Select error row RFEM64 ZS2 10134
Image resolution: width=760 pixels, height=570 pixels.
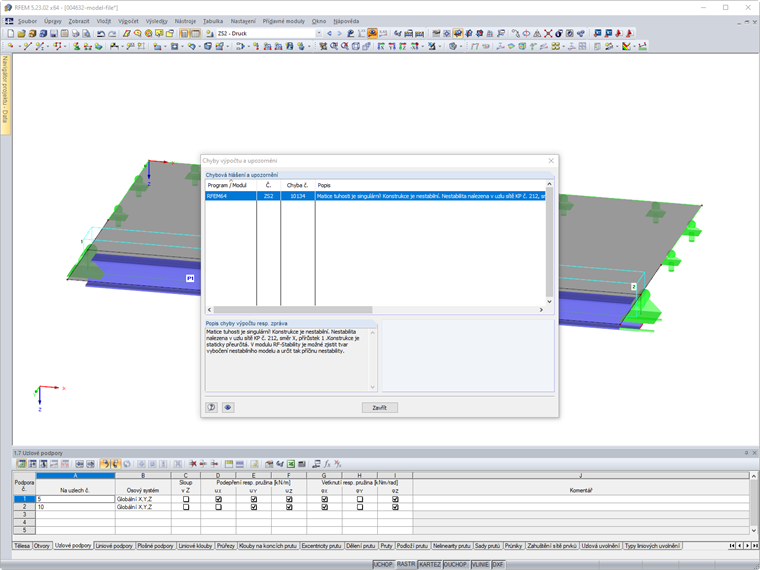click(376, 196)
